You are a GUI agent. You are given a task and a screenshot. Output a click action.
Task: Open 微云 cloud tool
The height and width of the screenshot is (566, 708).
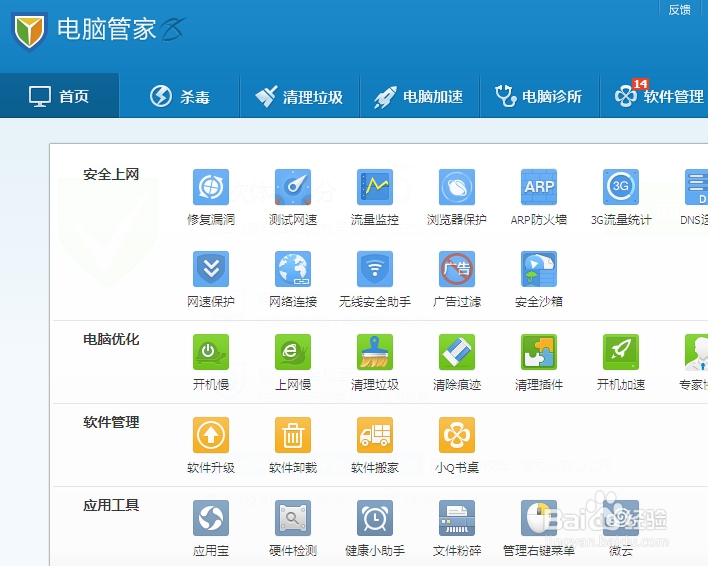(x=621, y=518)
